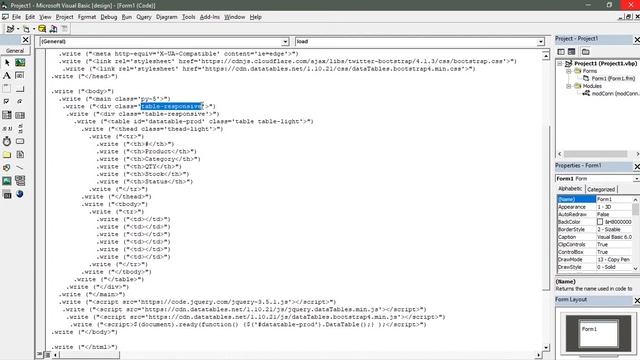
Task: Click the code window horizontal scrollbar thumb
Action: (x=89, y=355)
